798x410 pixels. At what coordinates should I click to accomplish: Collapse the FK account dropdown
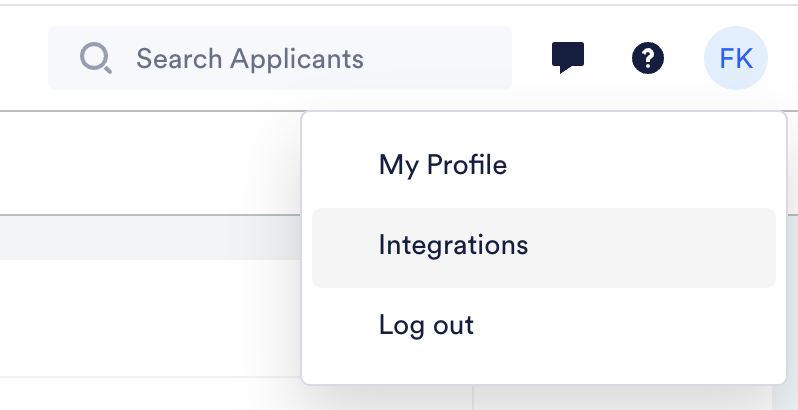[735, 58]
